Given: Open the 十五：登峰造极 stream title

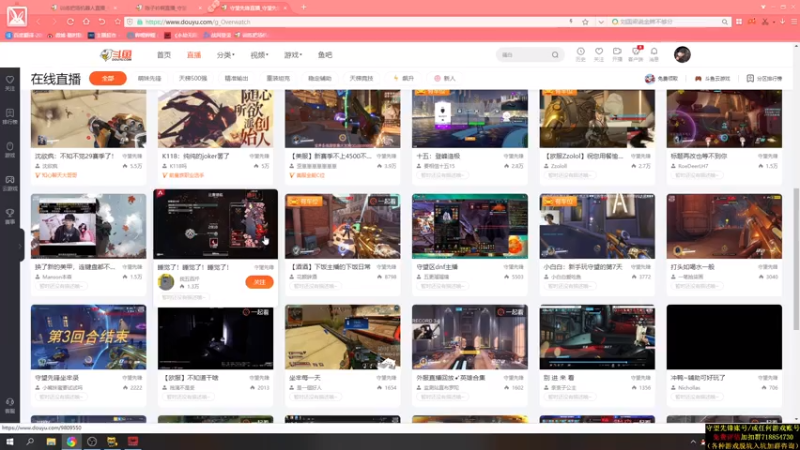Looking at the screenshot, I should 438,156.
